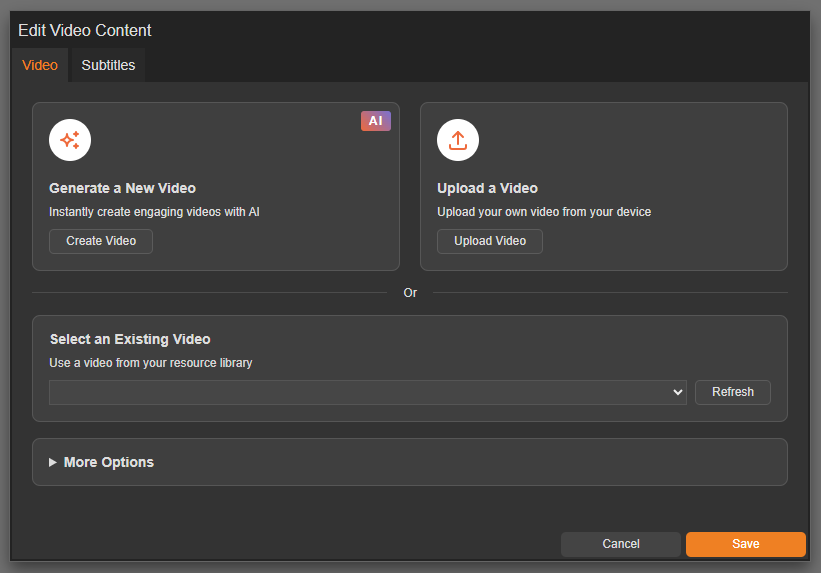The width and height of the screenshot is (821, 573).
Task: Click the Create Video button
Action: pos(101,241)
